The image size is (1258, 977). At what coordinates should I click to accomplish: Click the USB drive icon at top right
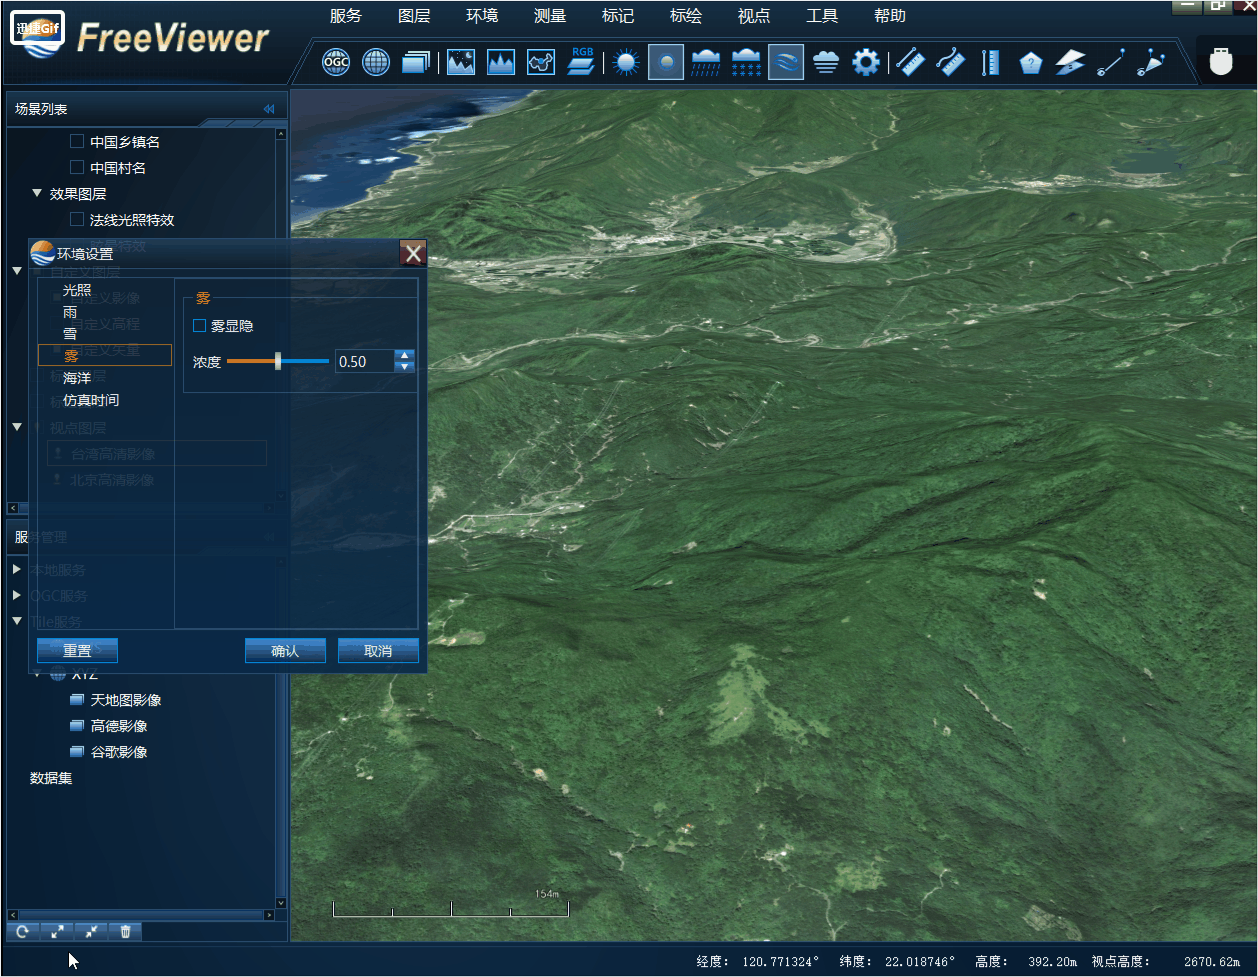click(1220, 61)
